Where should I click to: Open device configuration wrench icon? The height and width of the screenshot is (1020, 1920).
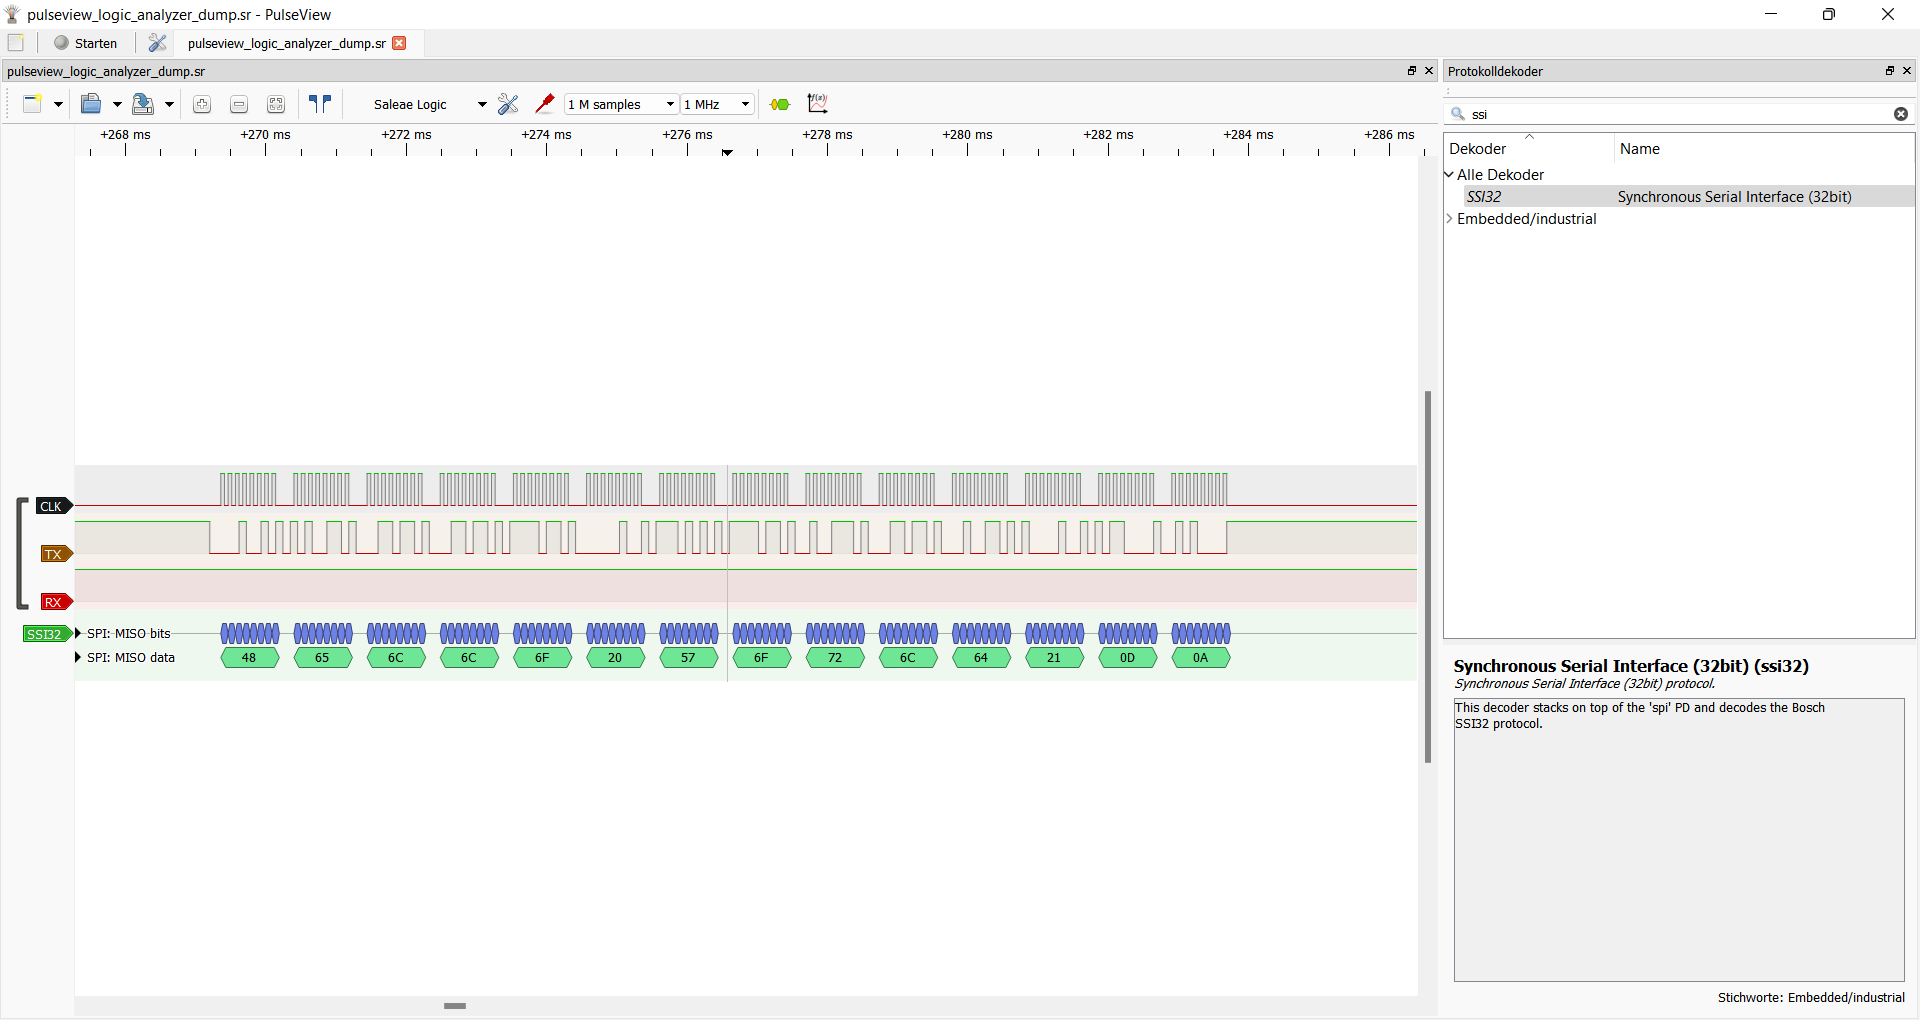pyautogui.click(x=508, y=104)
